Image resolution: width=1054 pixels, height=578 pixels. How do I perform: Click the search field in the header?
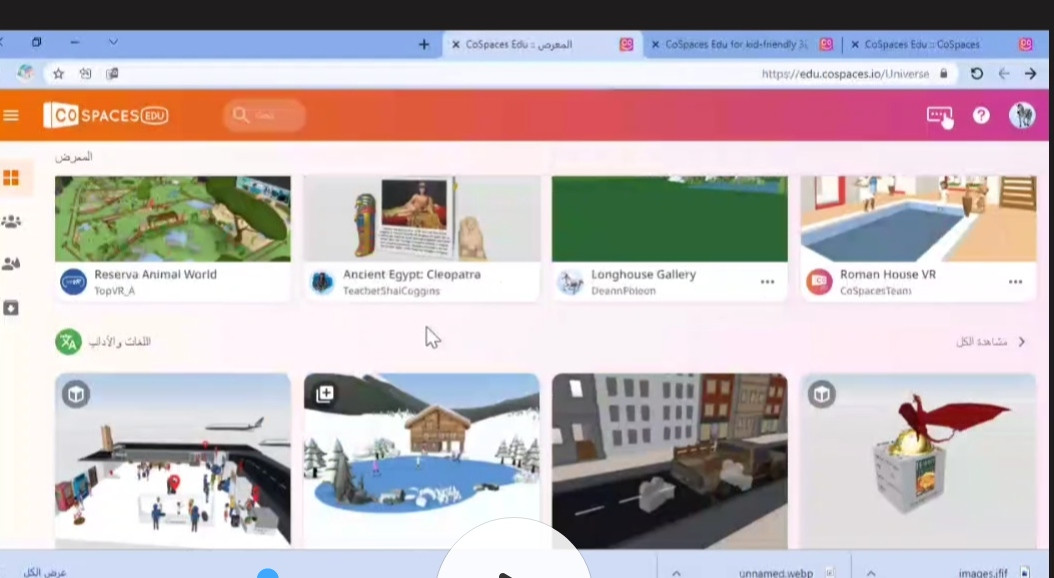(264, 116)
